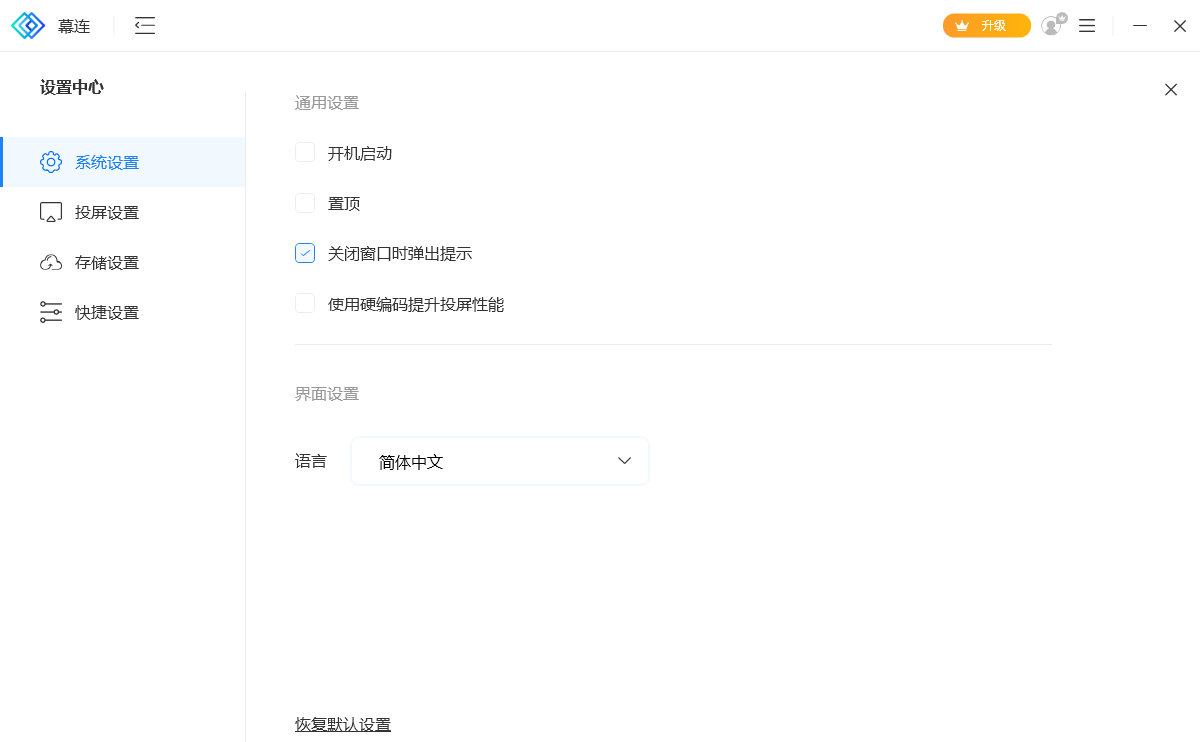Screen dimensions: 1200x742
Task: Click the 快捷设置 sliders icon
Action: click(51, 312)
